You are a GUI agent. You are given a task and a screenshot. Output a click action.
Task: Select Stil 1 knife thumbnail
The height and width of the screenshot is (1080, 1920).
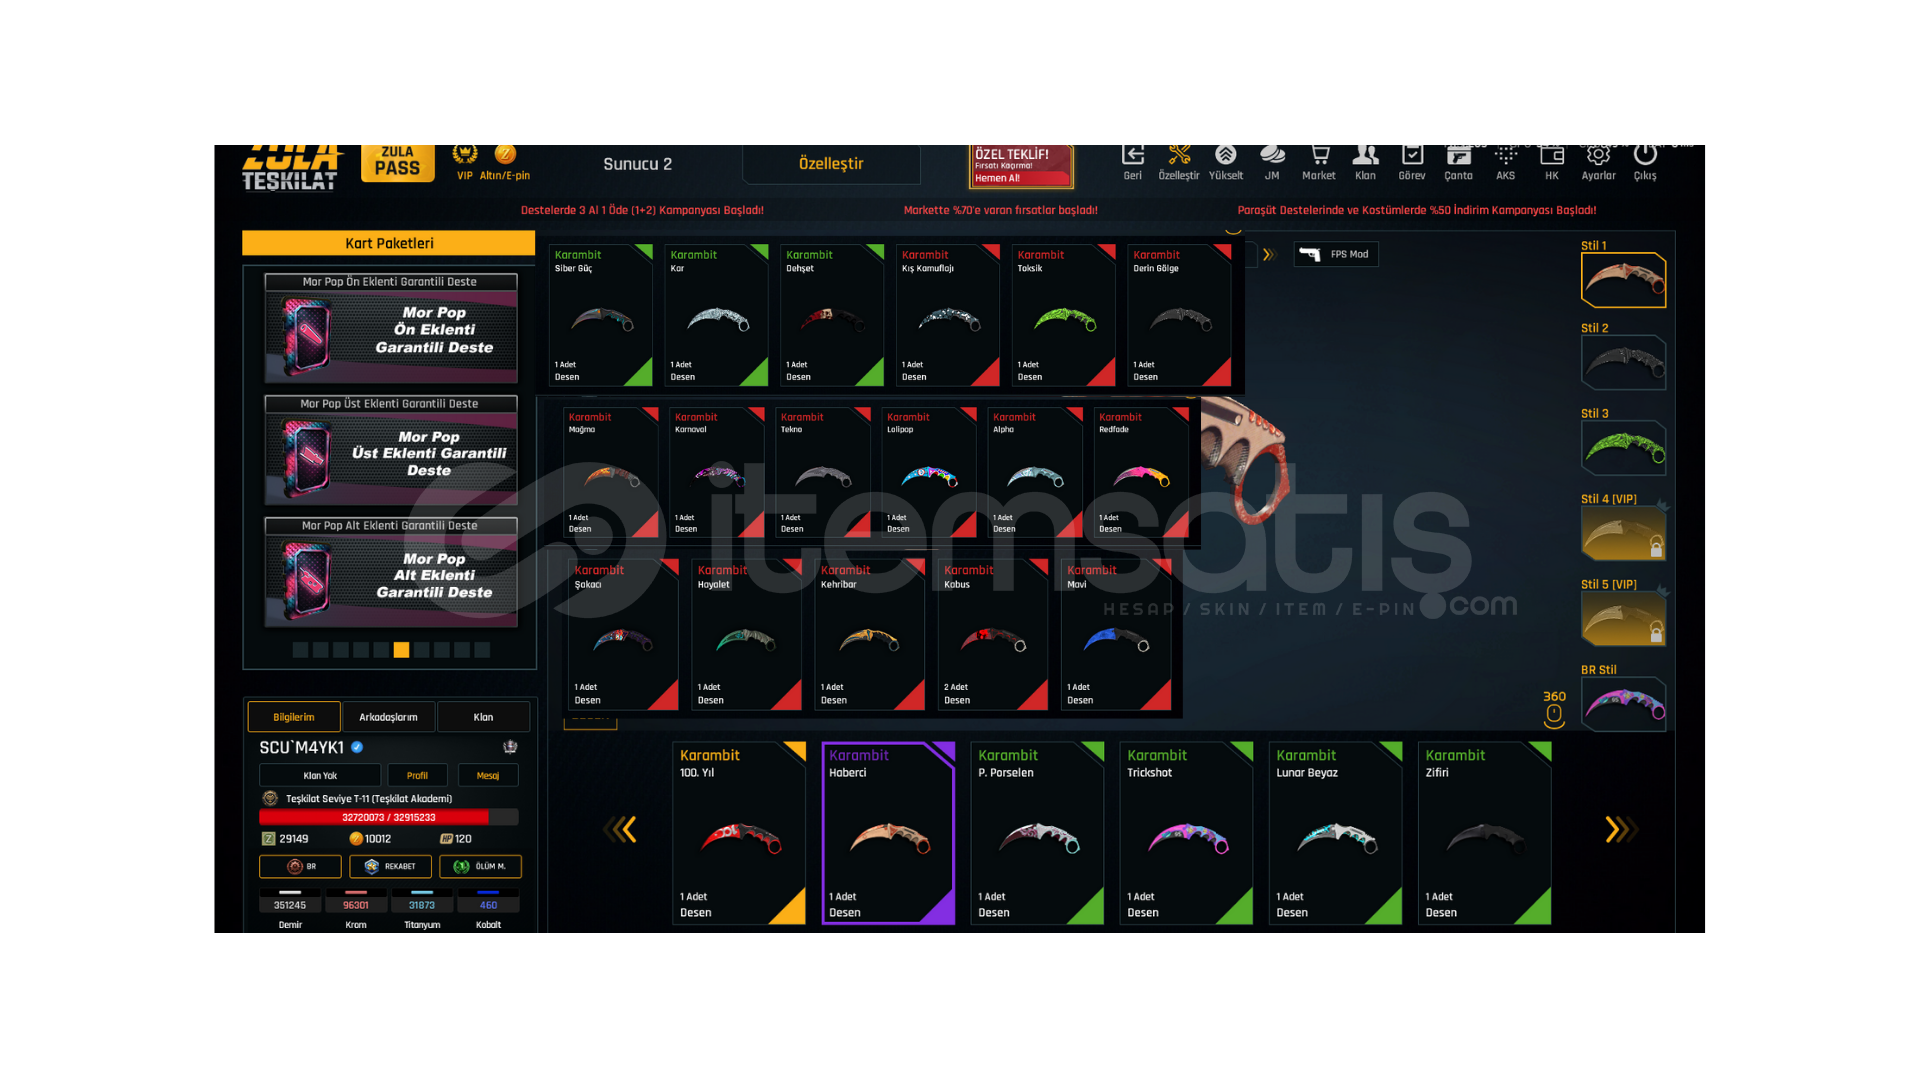coord(1623,280)
